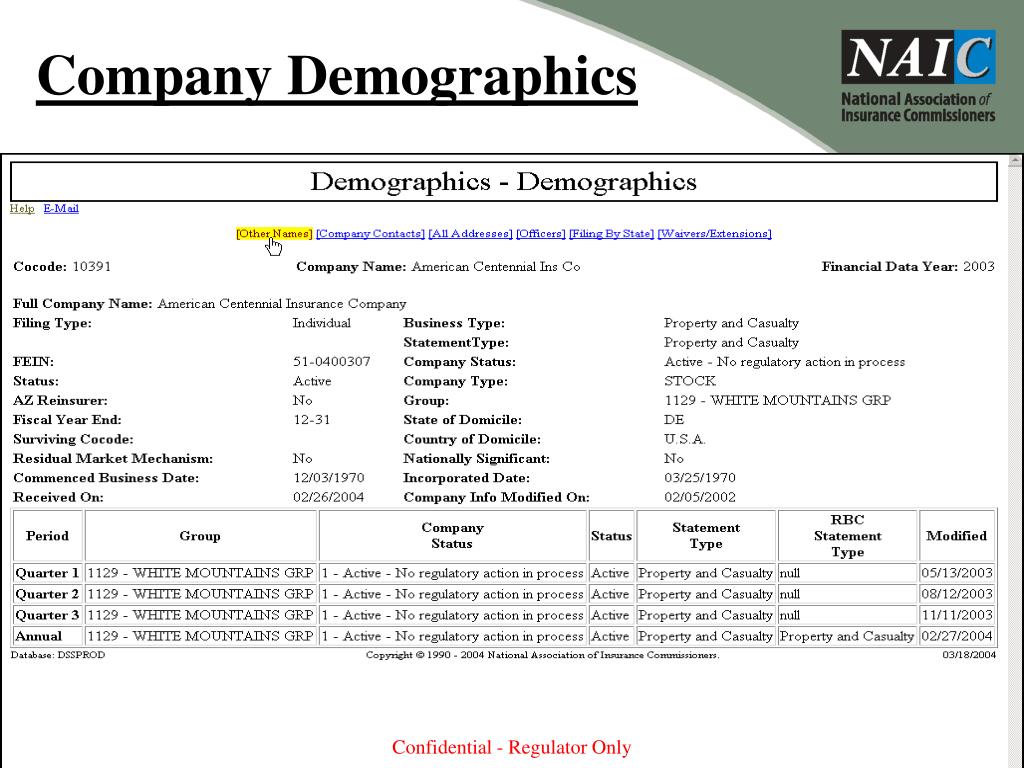This screenshot has height=768, width=1024.
Task: Click the Database: DSSPROD footer text
Action: pos(58,655)
